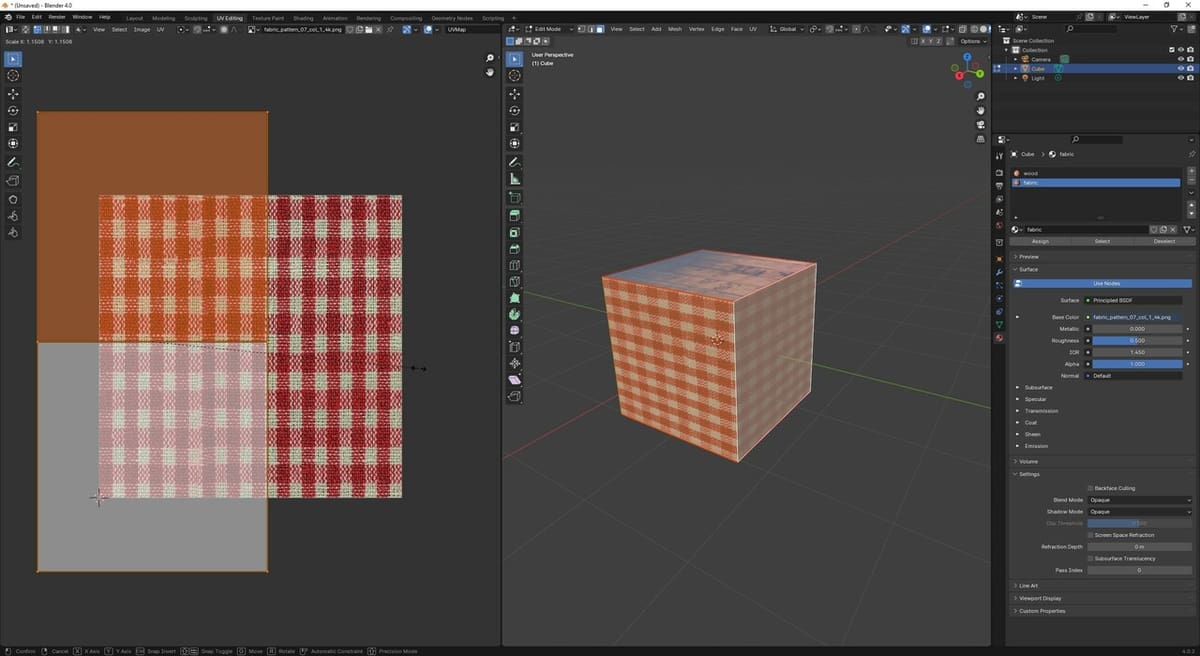This screenshot has width=1200, height=656.
Task: Activate the Edge Slide tool
Action: point(514,347)
